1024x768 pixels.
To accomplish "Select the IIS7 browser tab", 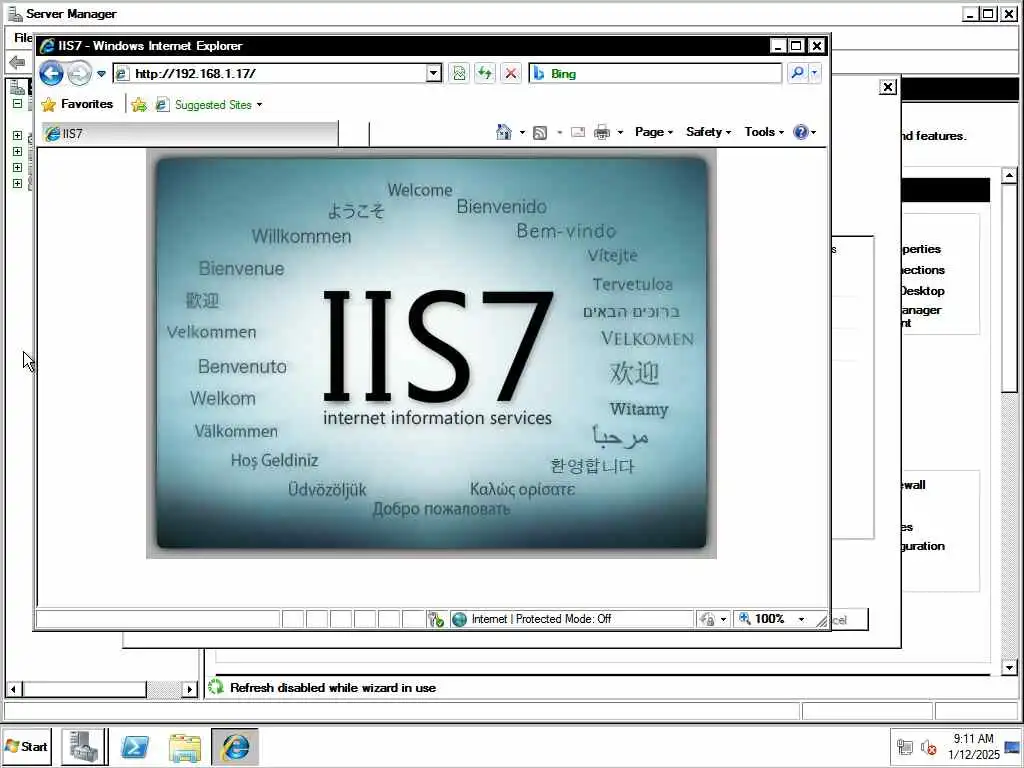I will tap(190, 134).
